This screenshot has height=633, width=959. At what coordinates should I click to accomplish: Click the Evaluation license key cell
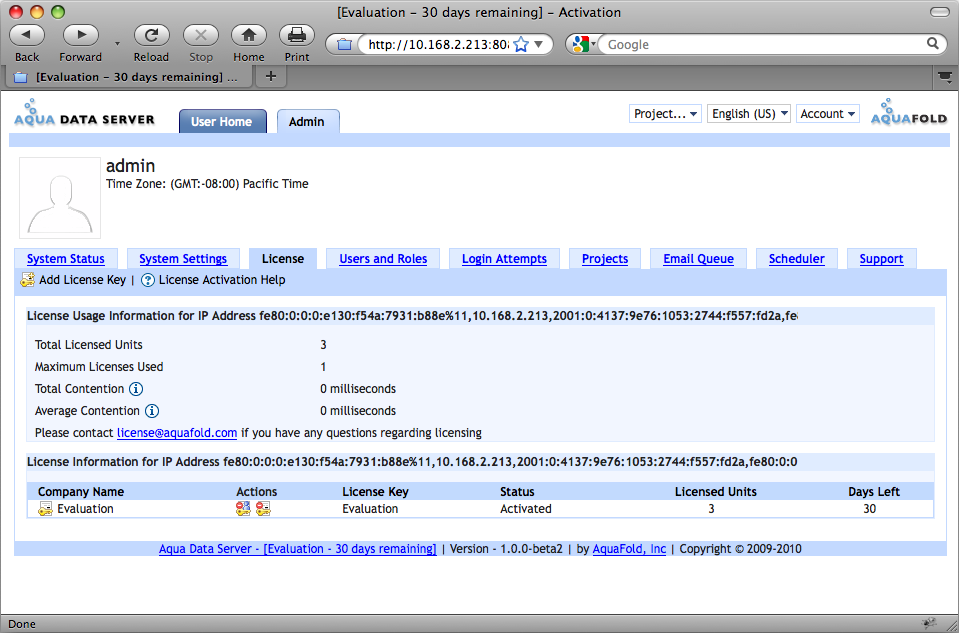370,509
